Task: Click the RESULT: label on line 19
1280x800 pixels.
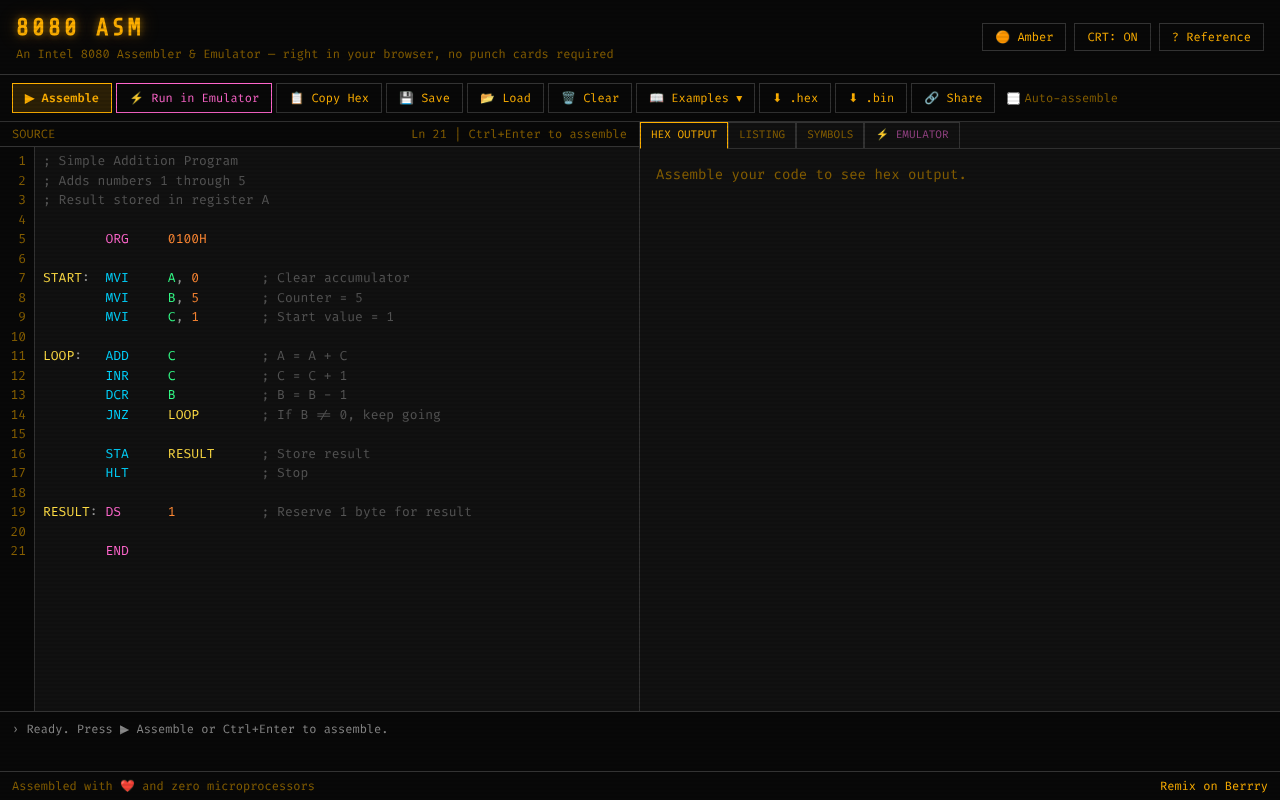Action: (70, 512)
